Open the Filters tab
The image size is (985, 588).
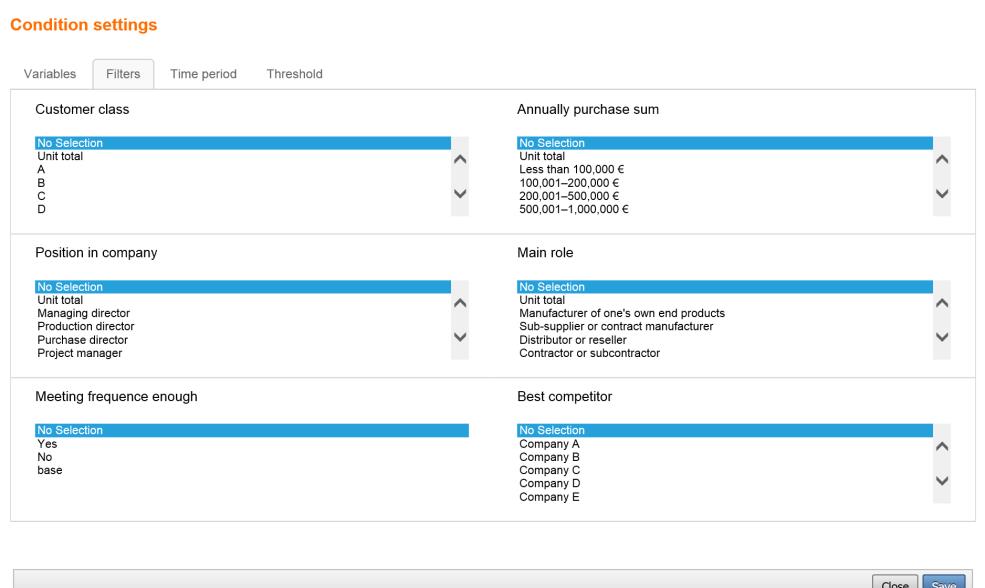click(123, 74)
